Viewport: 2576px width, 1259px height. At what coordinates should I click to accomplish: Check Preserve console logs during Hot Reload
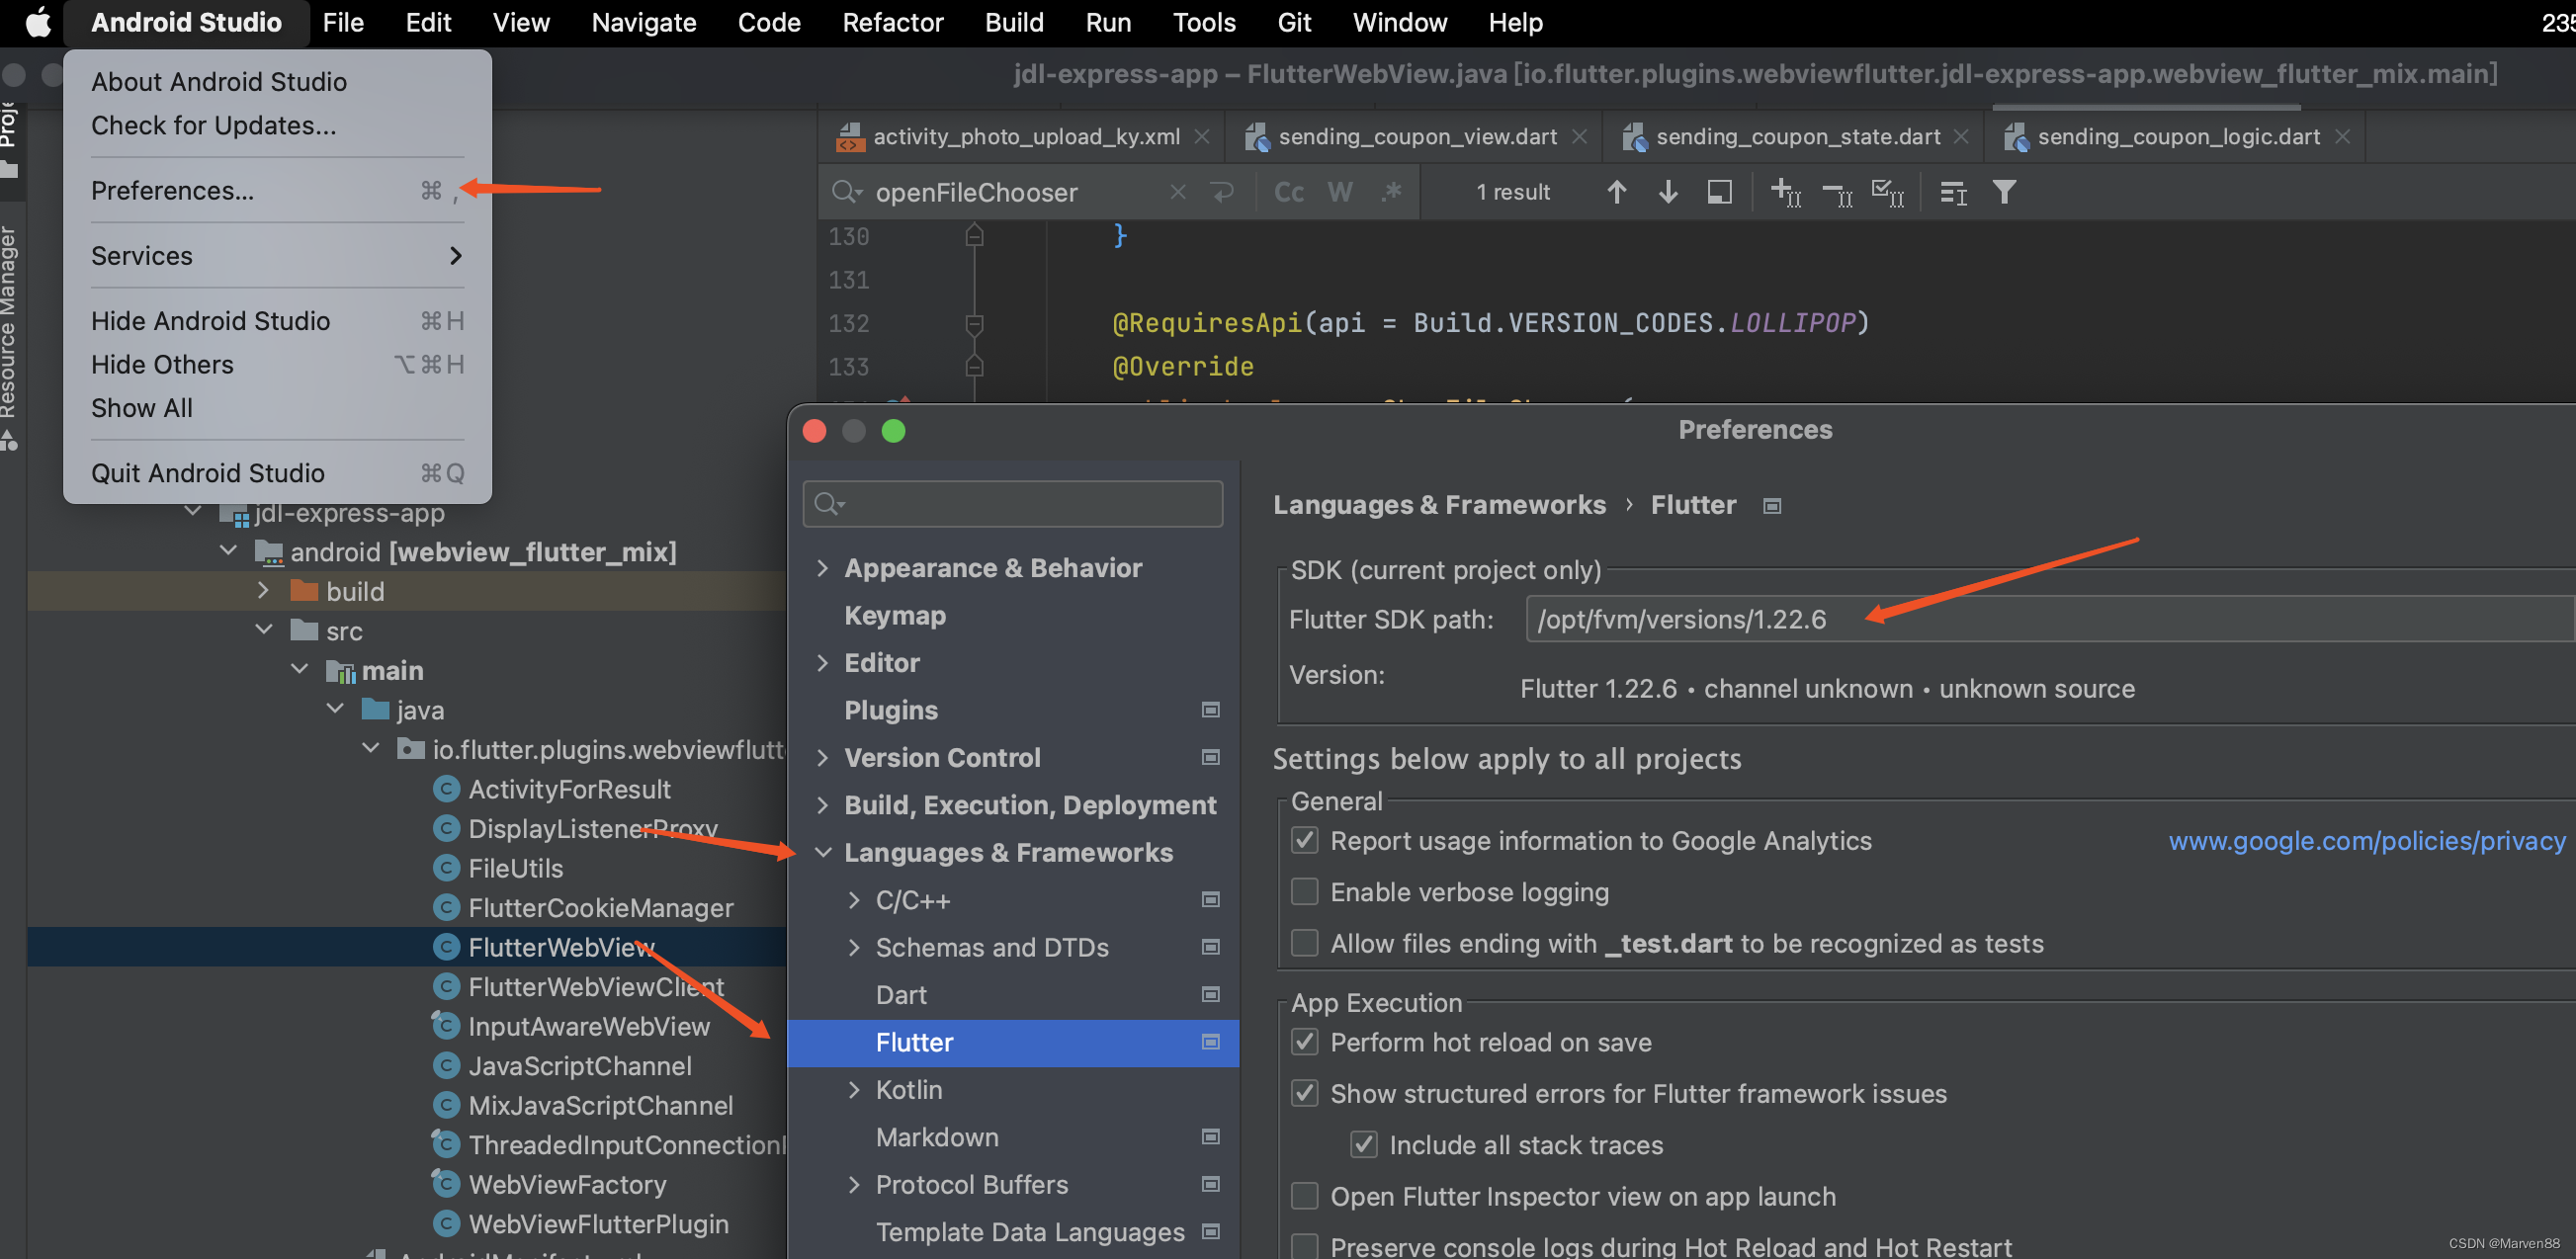pyautogui.click(x=1304, y=1246)
